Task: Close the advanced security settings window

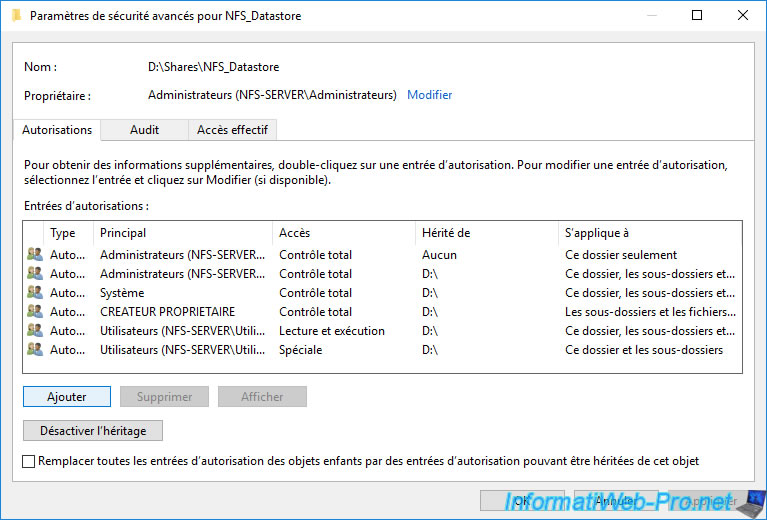Action: click(x=742, y=16)
